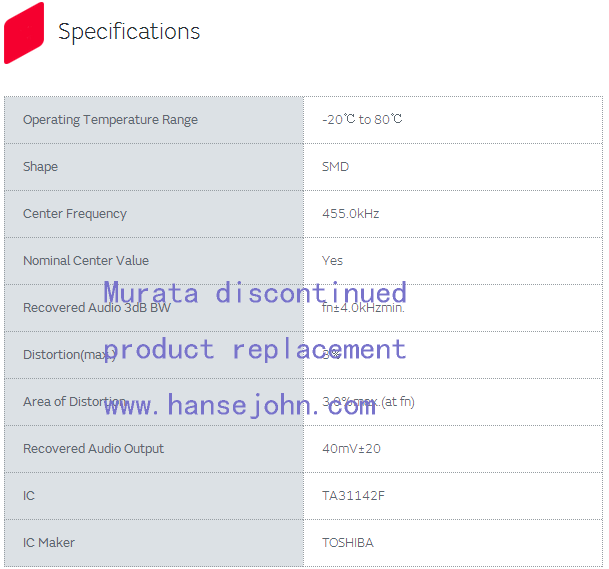The width and height of the screenshot is (609, 569).
Task: Click the TA31142F IC value
Action: pos(353,496)
